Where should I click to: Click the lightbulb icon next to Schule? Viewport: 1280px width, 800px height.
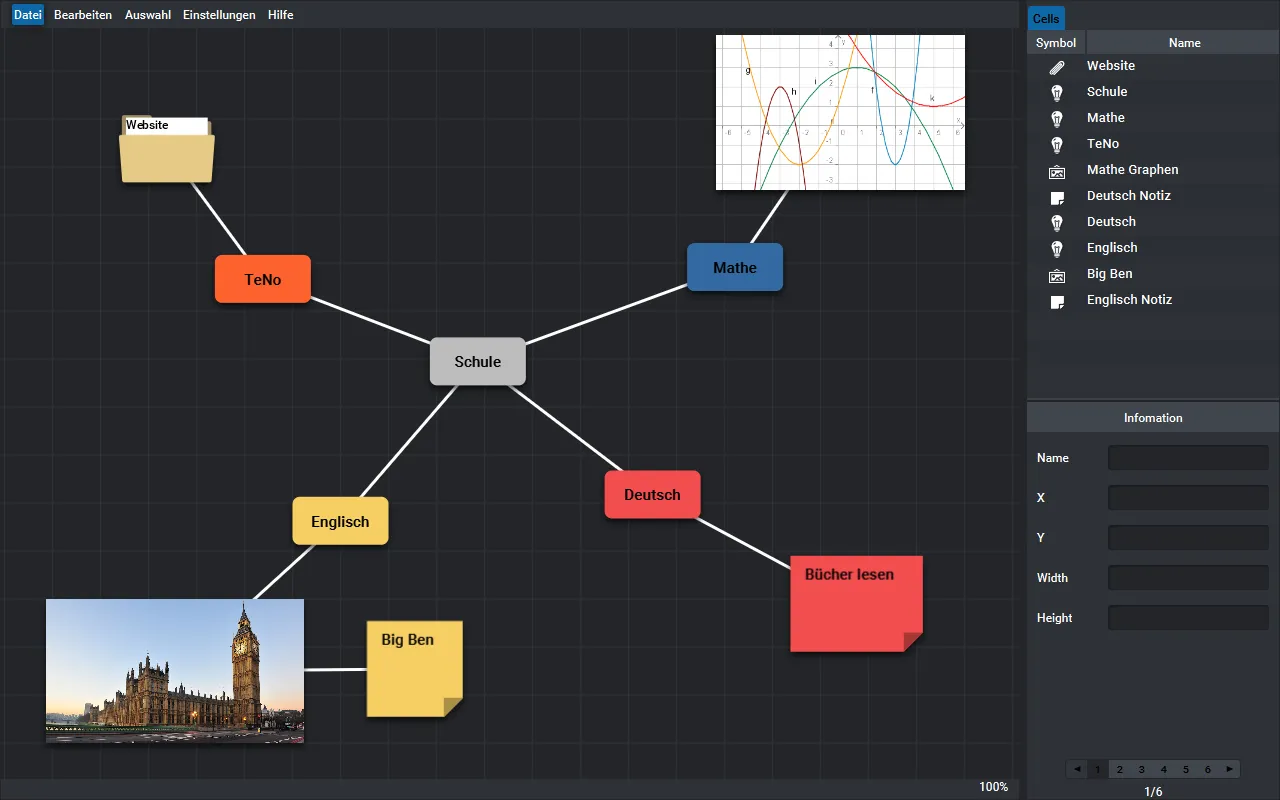(x=1056, y=93)
